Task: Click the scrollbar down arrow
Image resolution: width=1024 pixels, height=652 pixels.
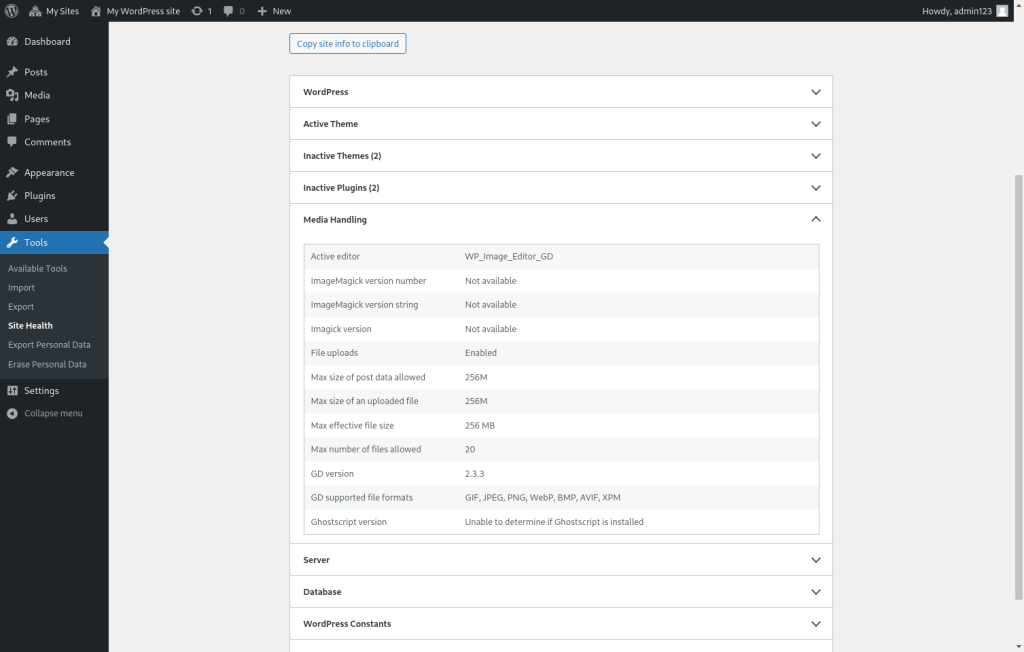Action: (1018, 646)
